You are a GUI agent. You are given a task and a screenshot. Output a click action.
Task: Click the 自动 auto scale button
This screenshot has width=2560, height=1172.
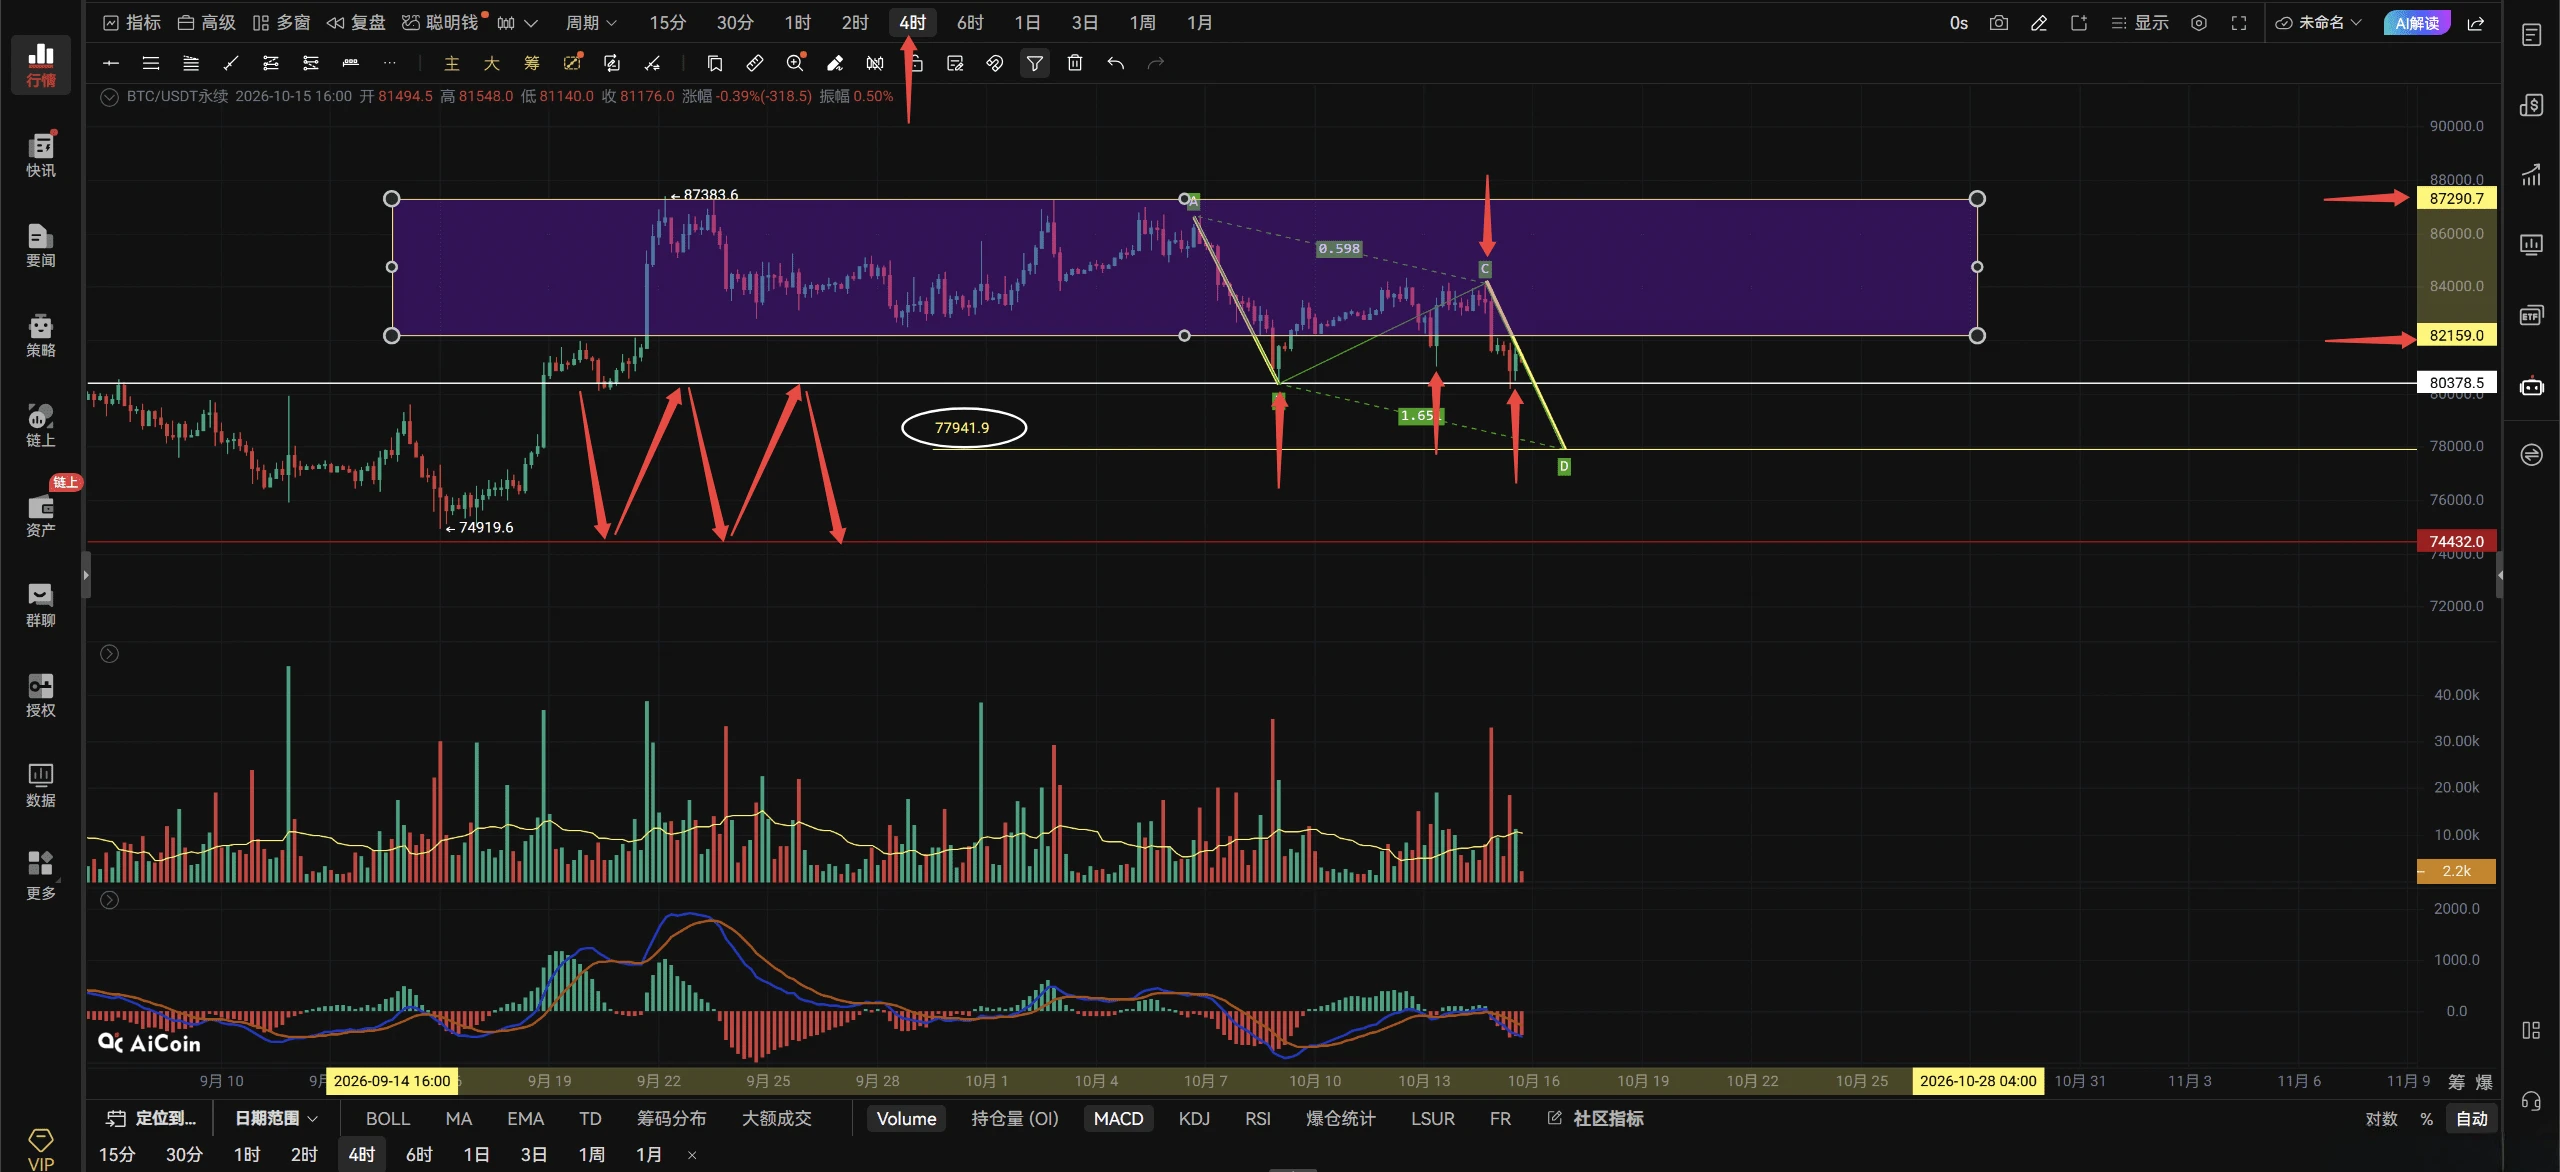pyautogui.click(x=2472, y=1118)
